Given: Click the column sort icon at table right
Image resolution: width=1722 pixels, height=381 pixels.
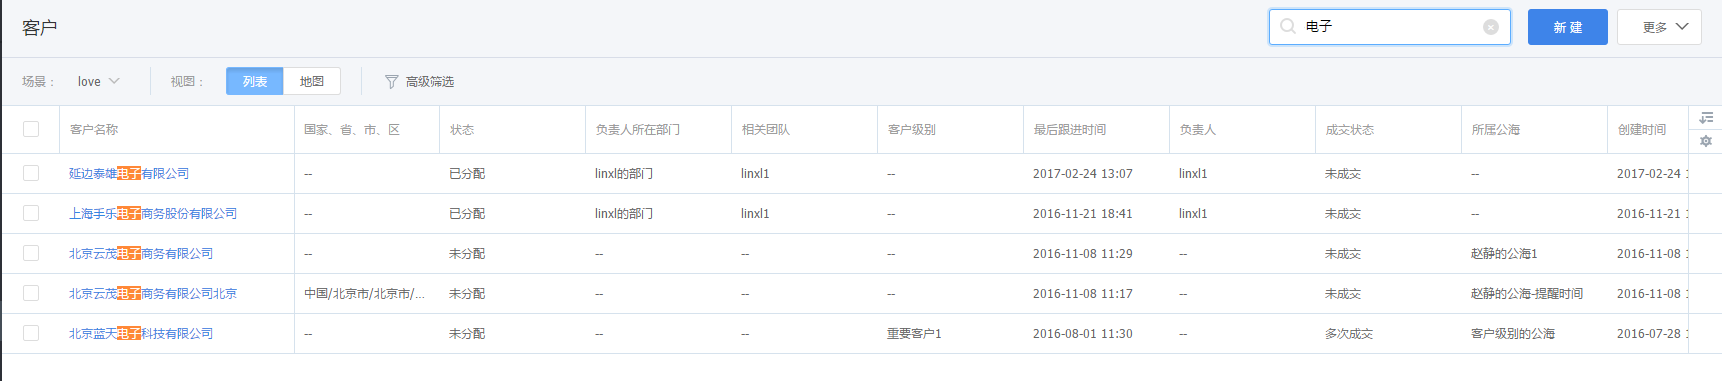Looking at the screenshot, I should click(1706, 118).
